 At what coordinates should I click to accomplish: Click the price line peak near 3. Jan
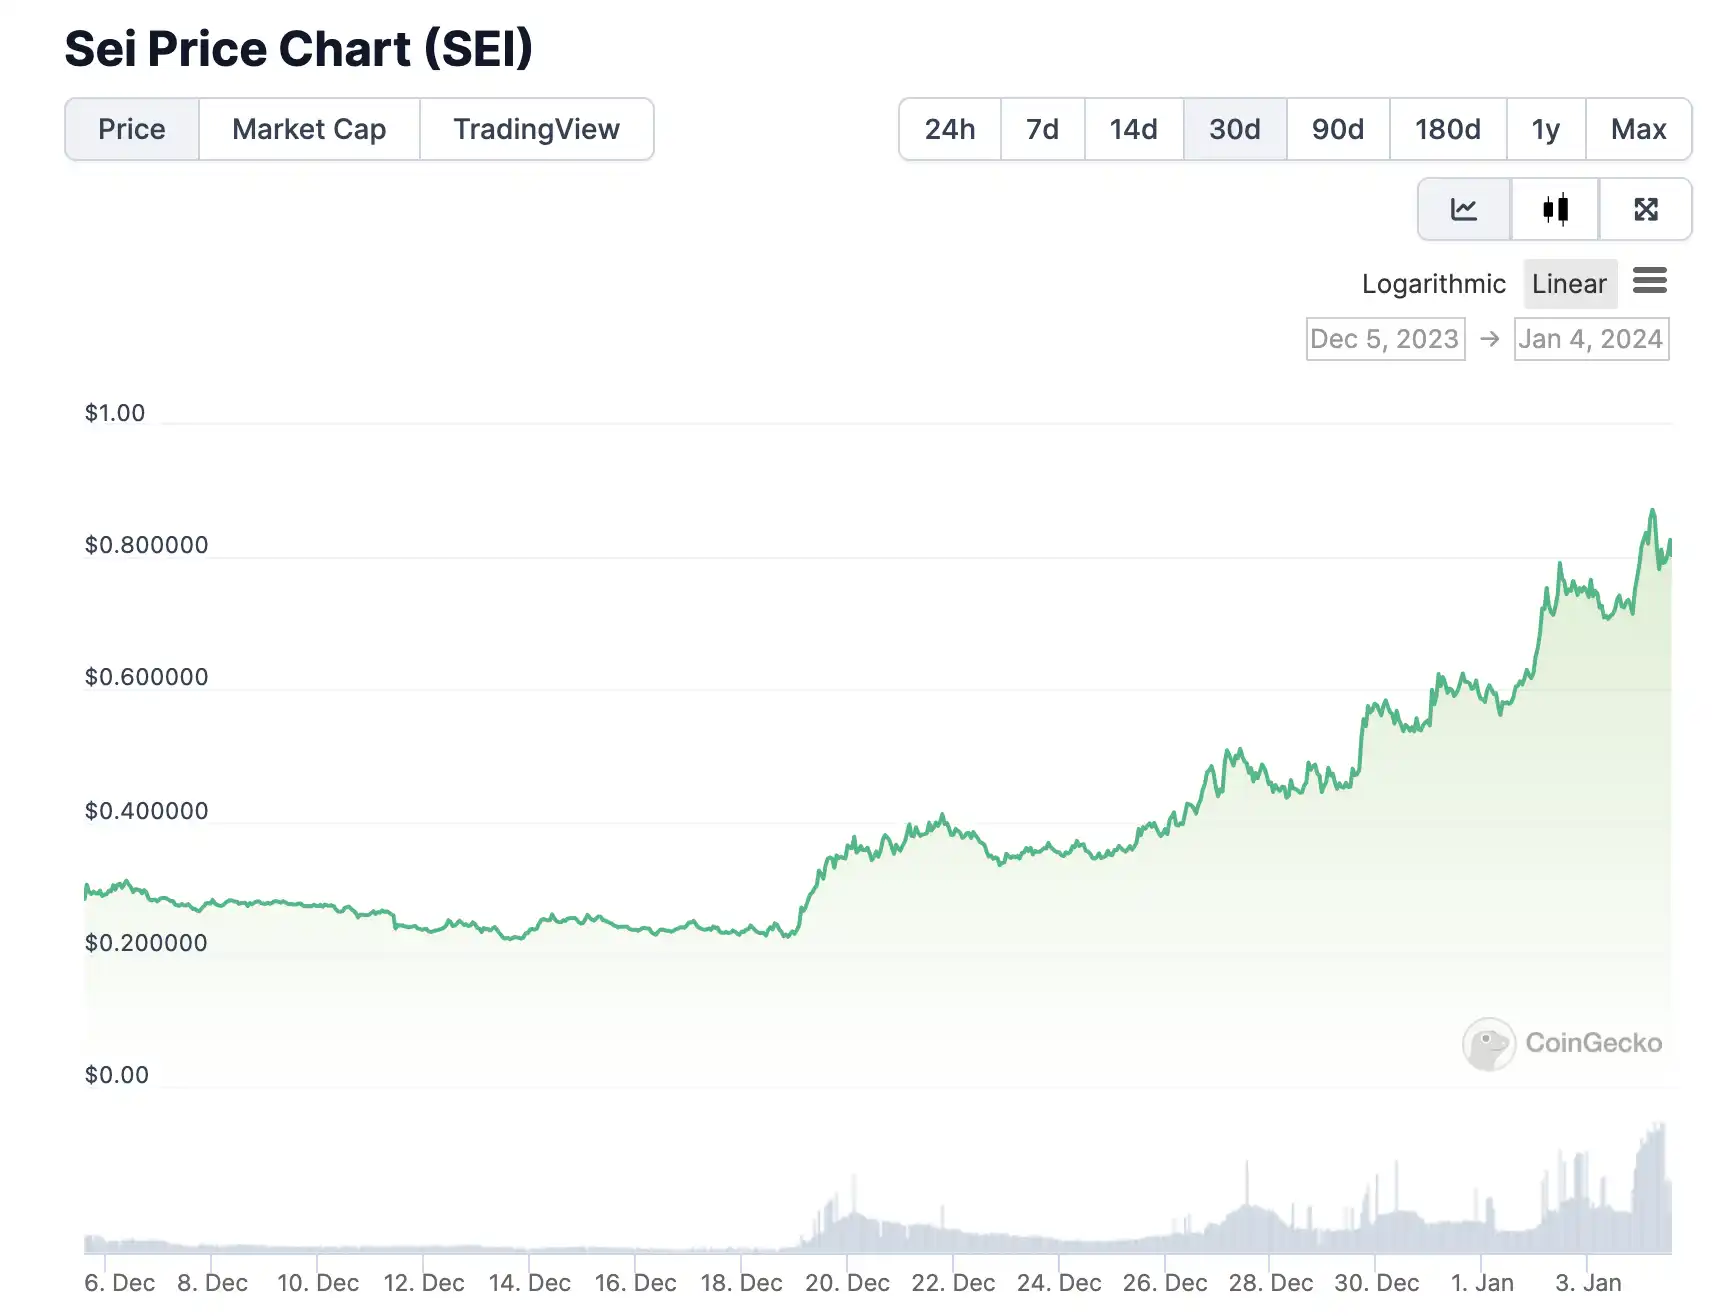coord(1652,511)
